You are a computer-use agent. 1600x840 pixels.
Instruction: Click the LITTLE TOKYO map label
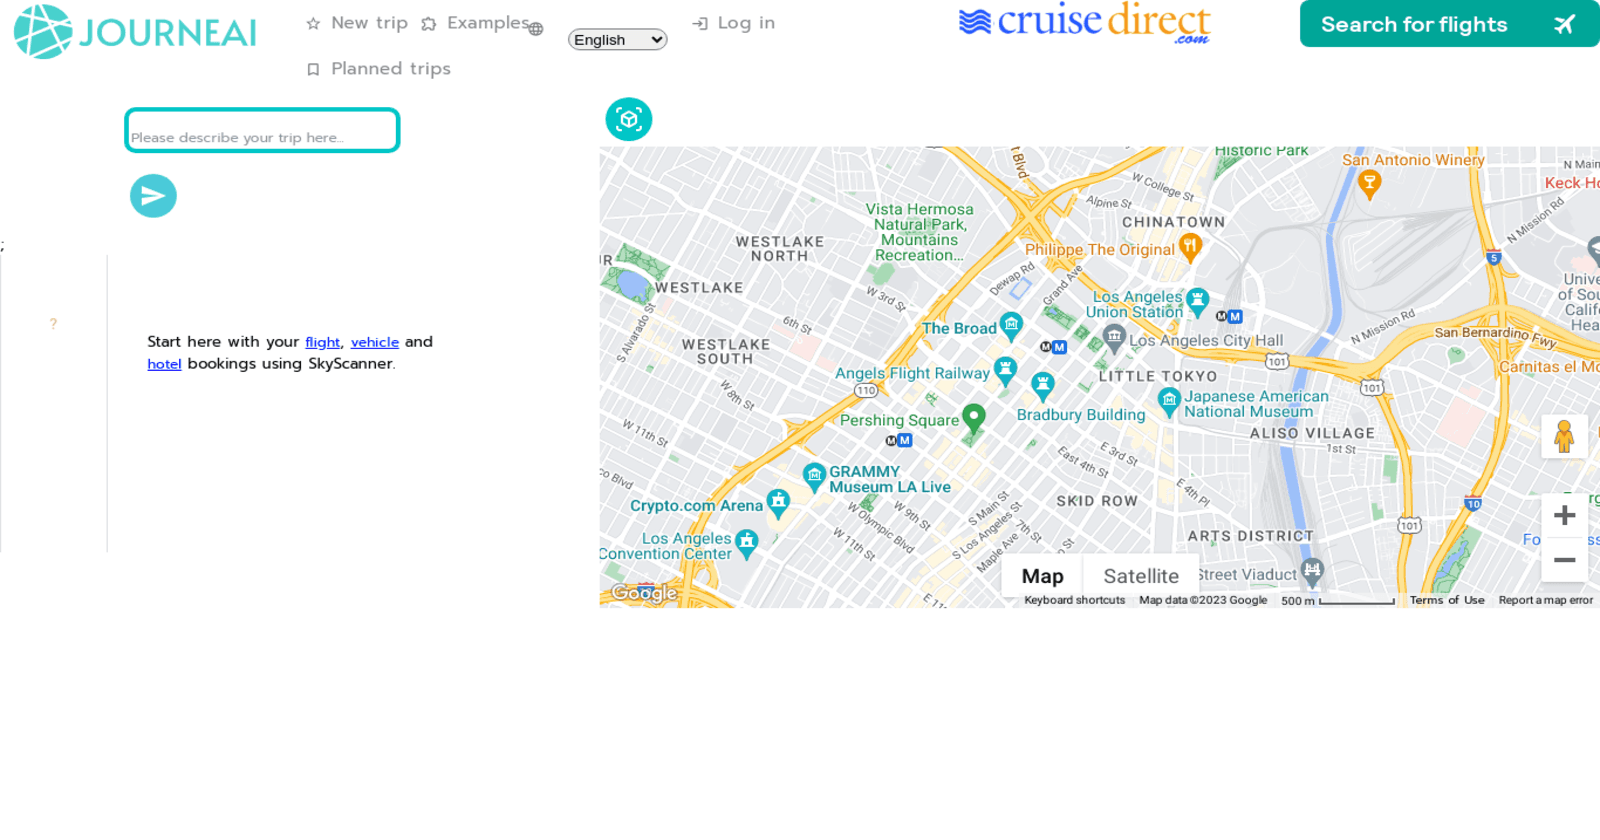pyautogui.click(x=1158, y=377)
